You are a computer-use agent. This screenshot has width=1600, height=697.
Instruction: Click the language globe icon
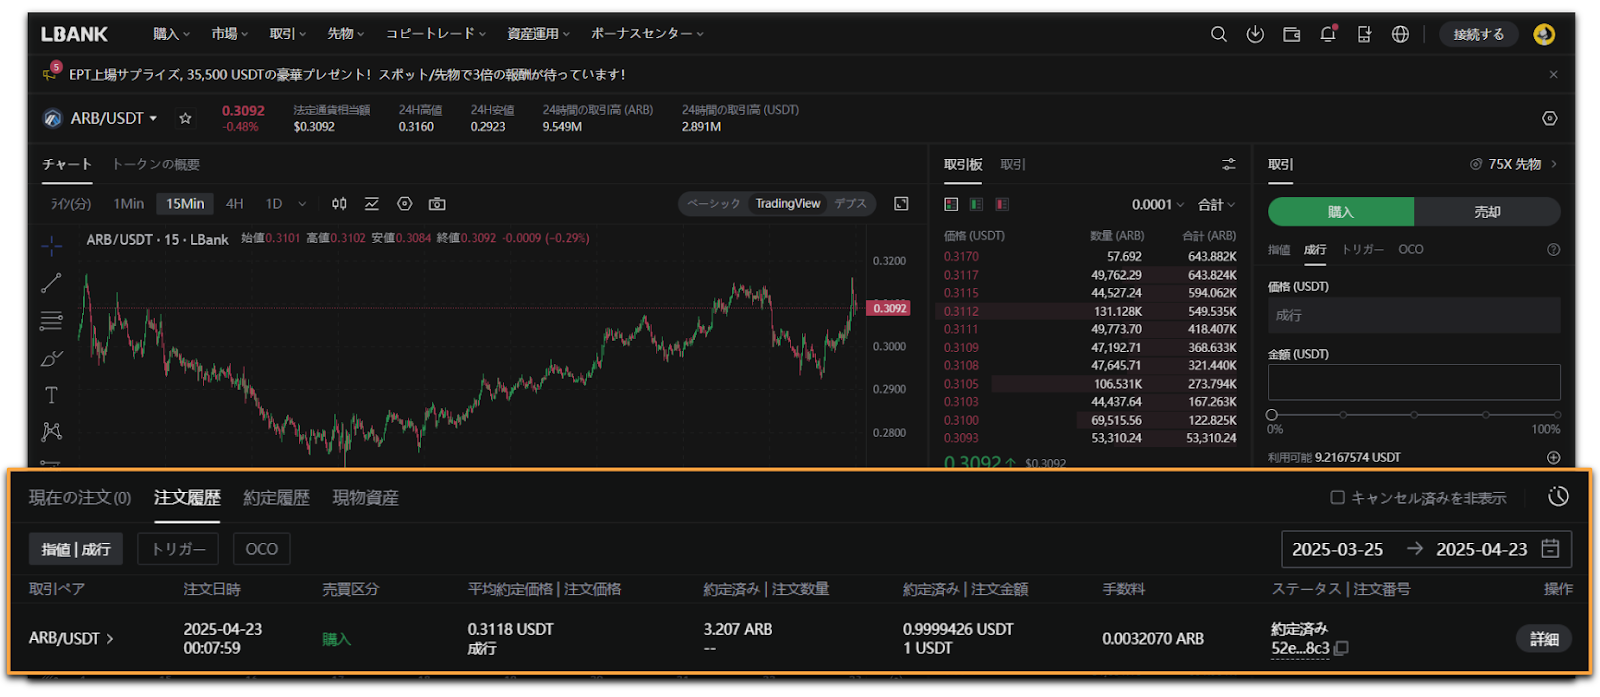(x=1400, y=34)
